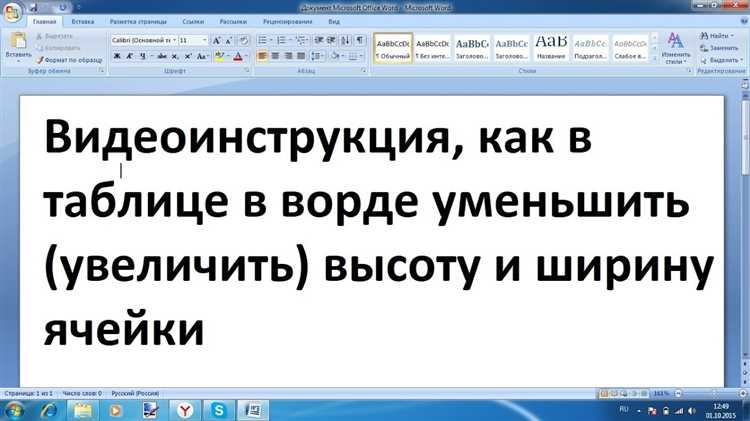Click Заменить (Replace)
The width and height of the screenshot is (750, 421).
(x=719, y=48)
